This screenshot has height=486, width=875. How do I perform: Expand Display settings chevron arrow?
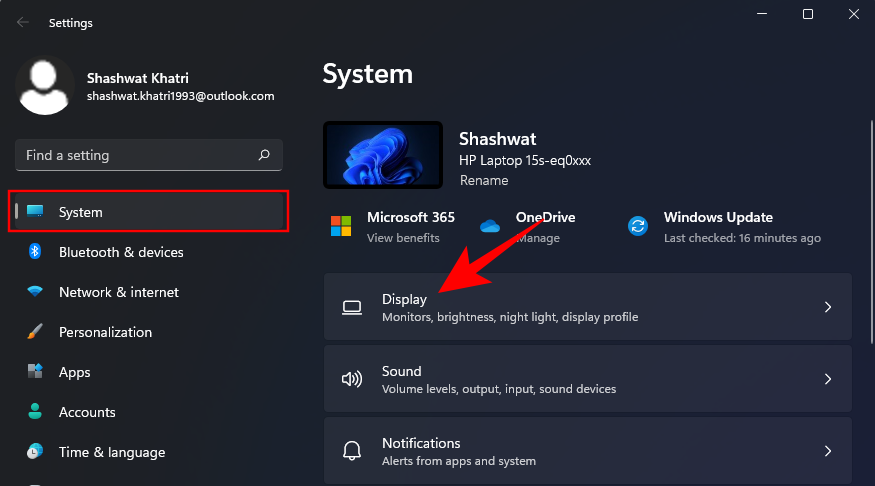(827, 307)
